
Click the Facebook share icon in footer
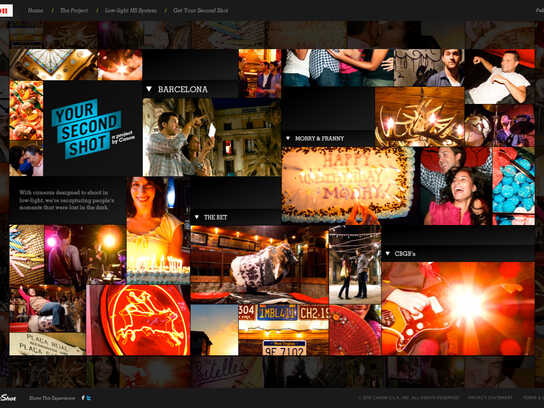pos(83,398)
